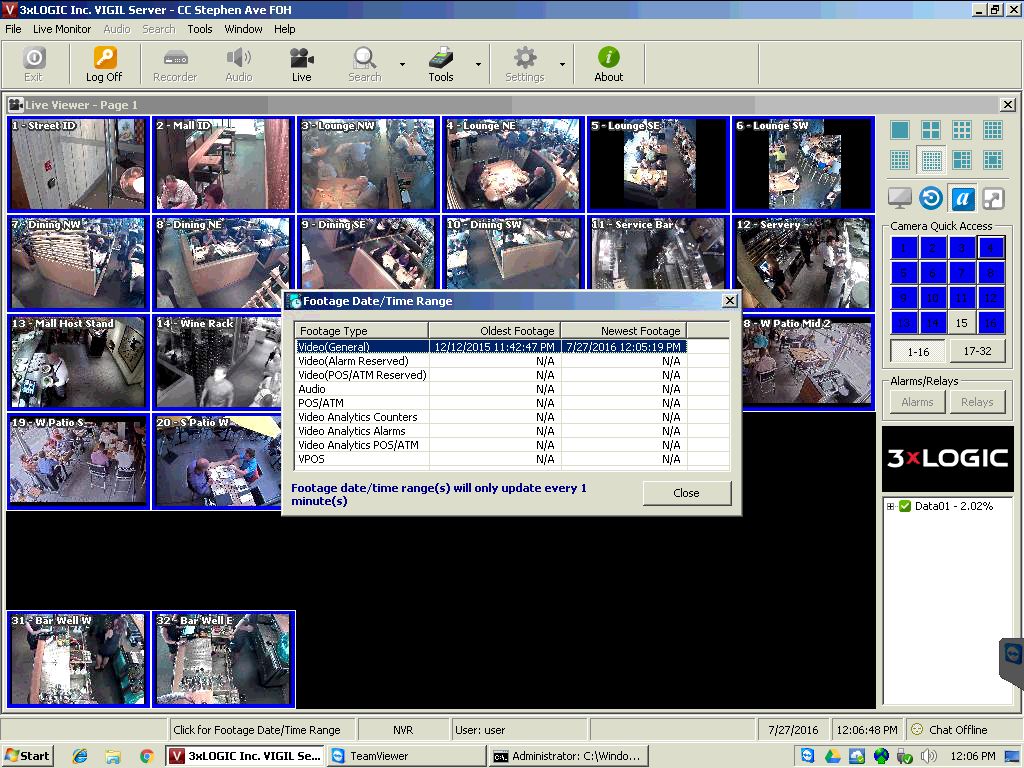The height and width of the screenshot is (768, 1024).
Task: Close the Footage Date/Time Range dialog
Action: coord(686,493)
